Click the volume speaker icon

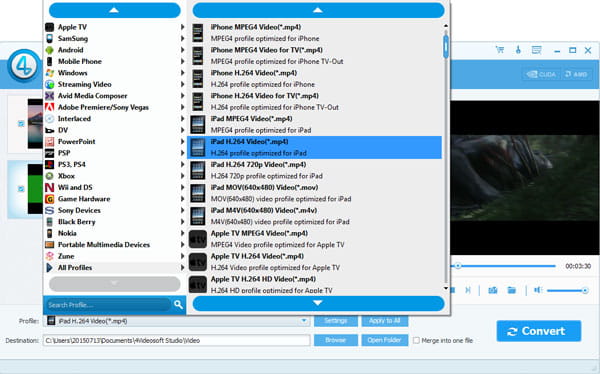538,290
